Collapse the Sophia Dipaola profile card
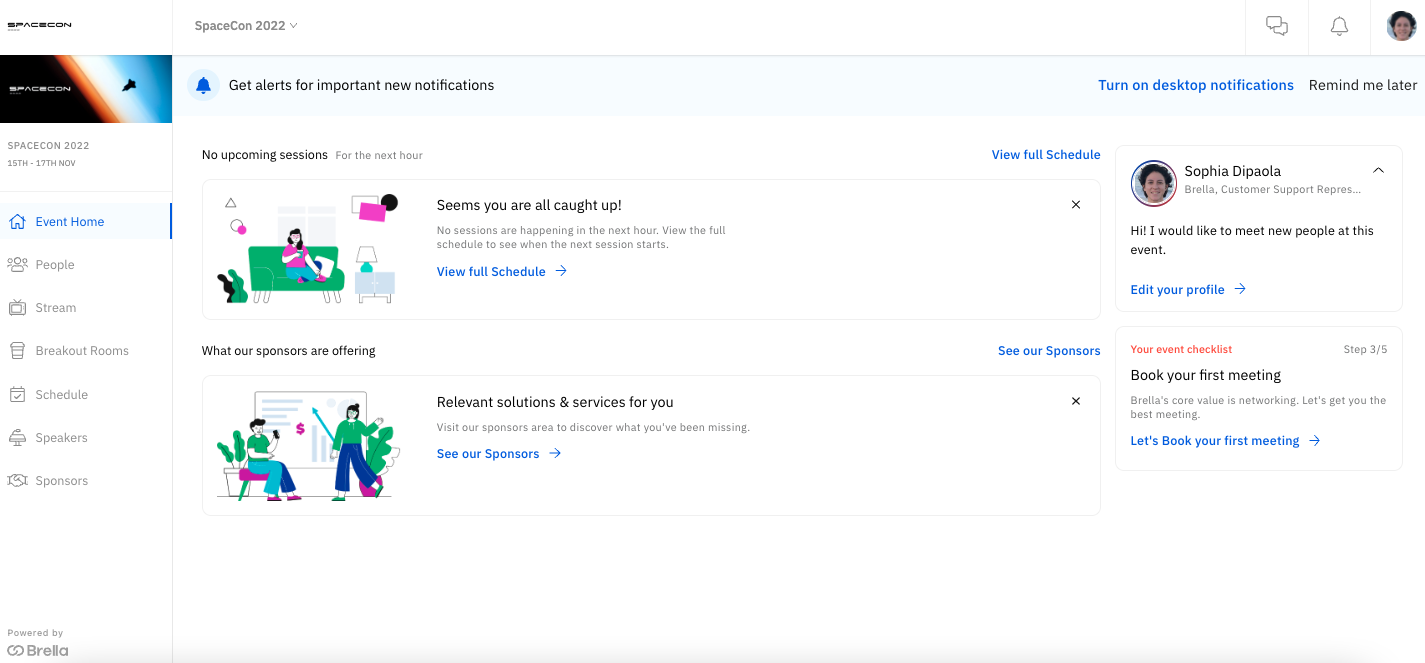This screenshot has width=1425, height=663. tap(1378, 171)
